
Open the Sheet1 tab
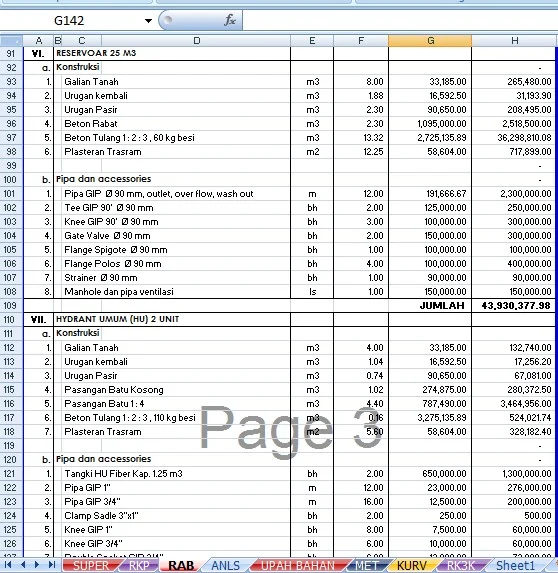click(x=515, y=566)
